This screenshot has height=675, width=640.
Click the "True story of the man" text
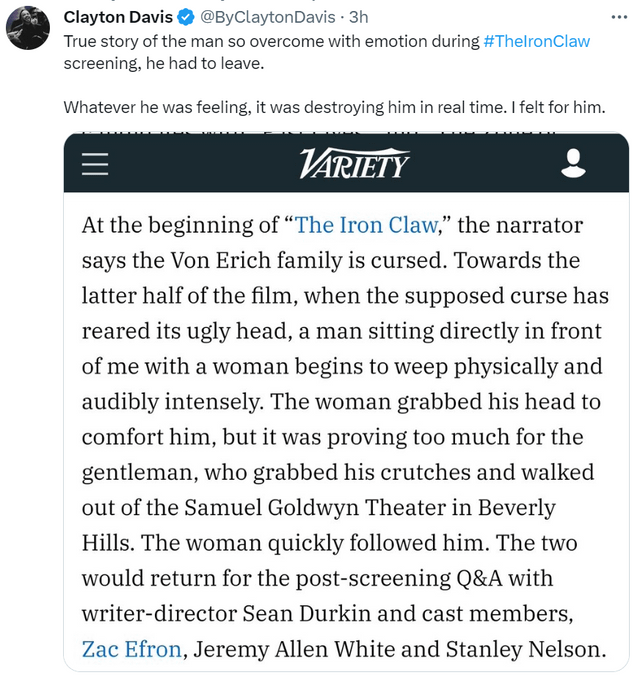[x=150, y=41]
